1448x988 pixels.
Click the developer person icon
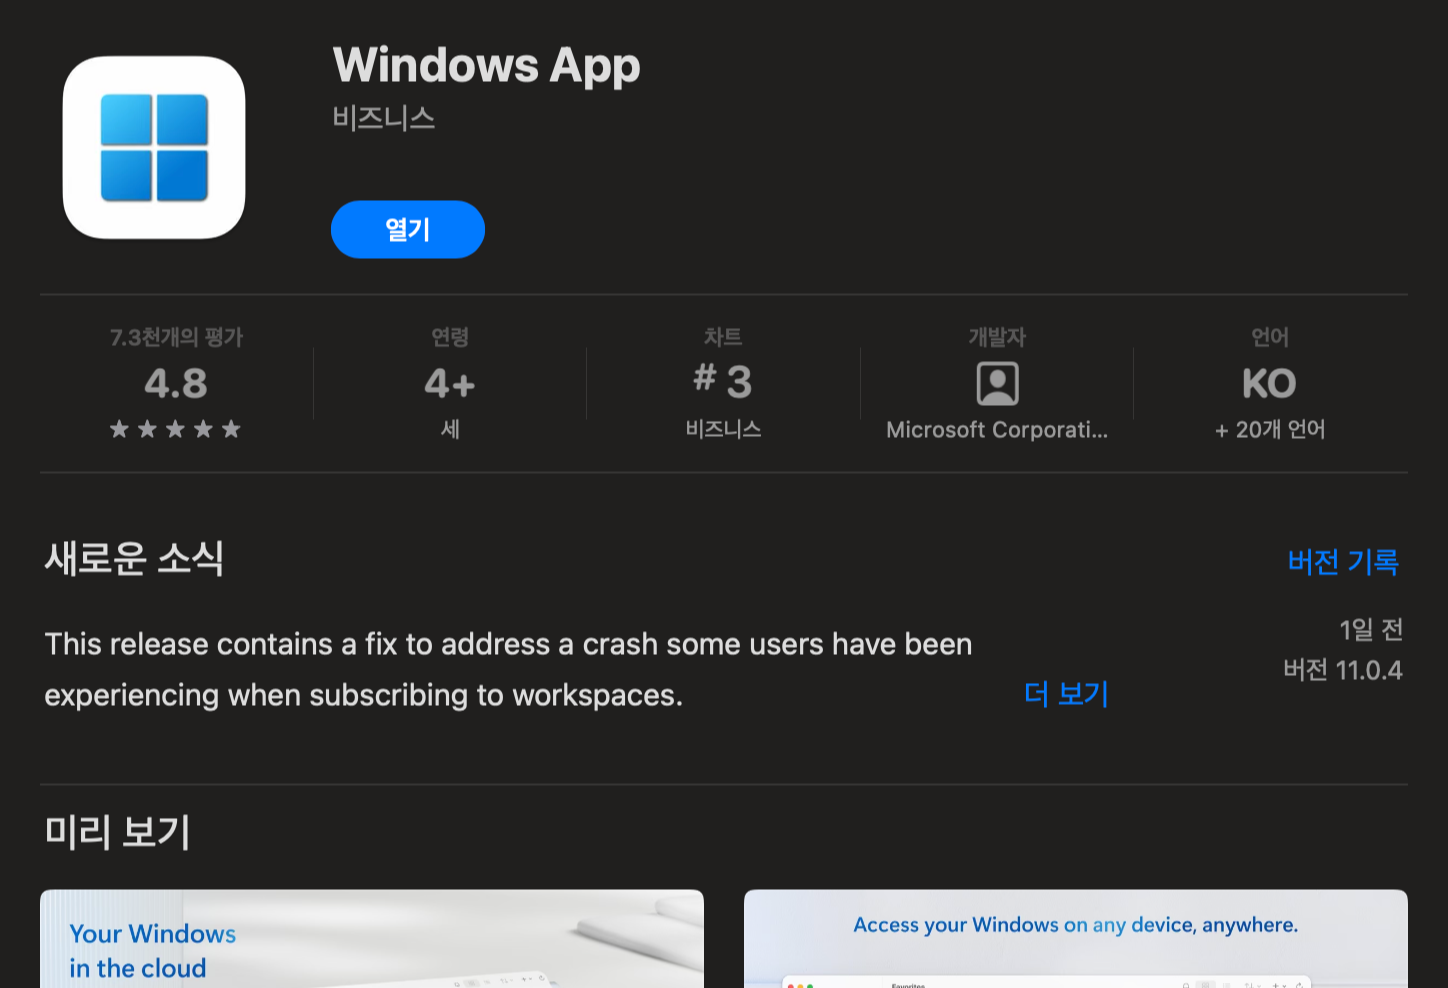(x=997, y=383)
